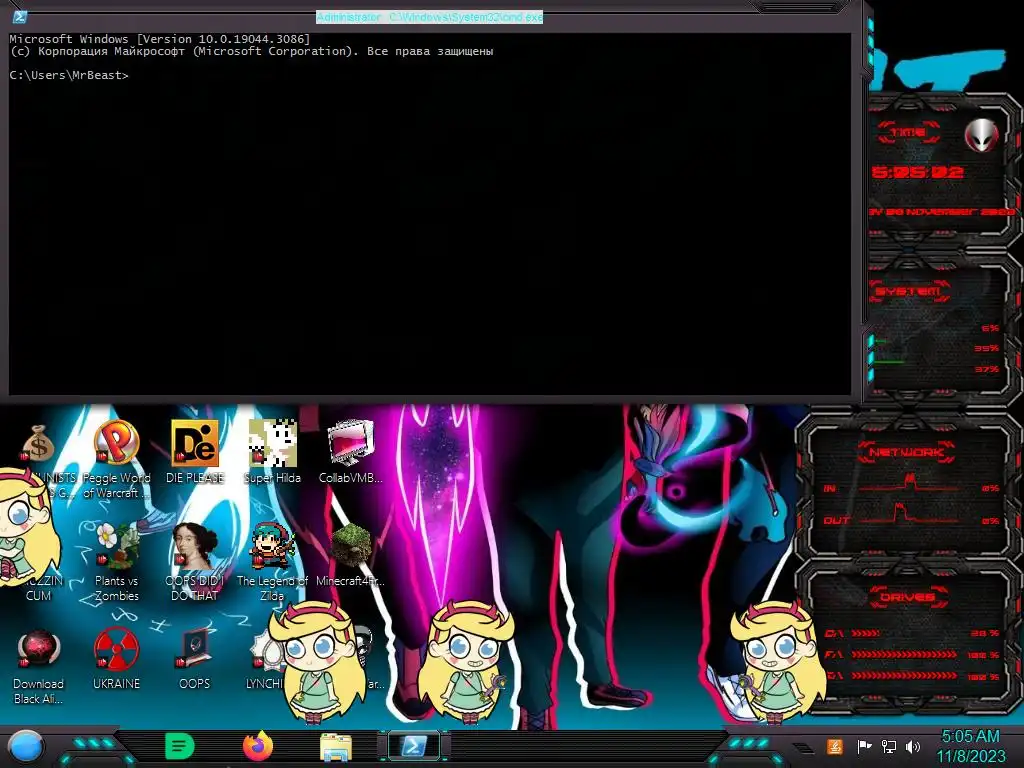The image size is (1024, 768).
Task: Click the red digital clock readout
Action: (x=918, y=172)
